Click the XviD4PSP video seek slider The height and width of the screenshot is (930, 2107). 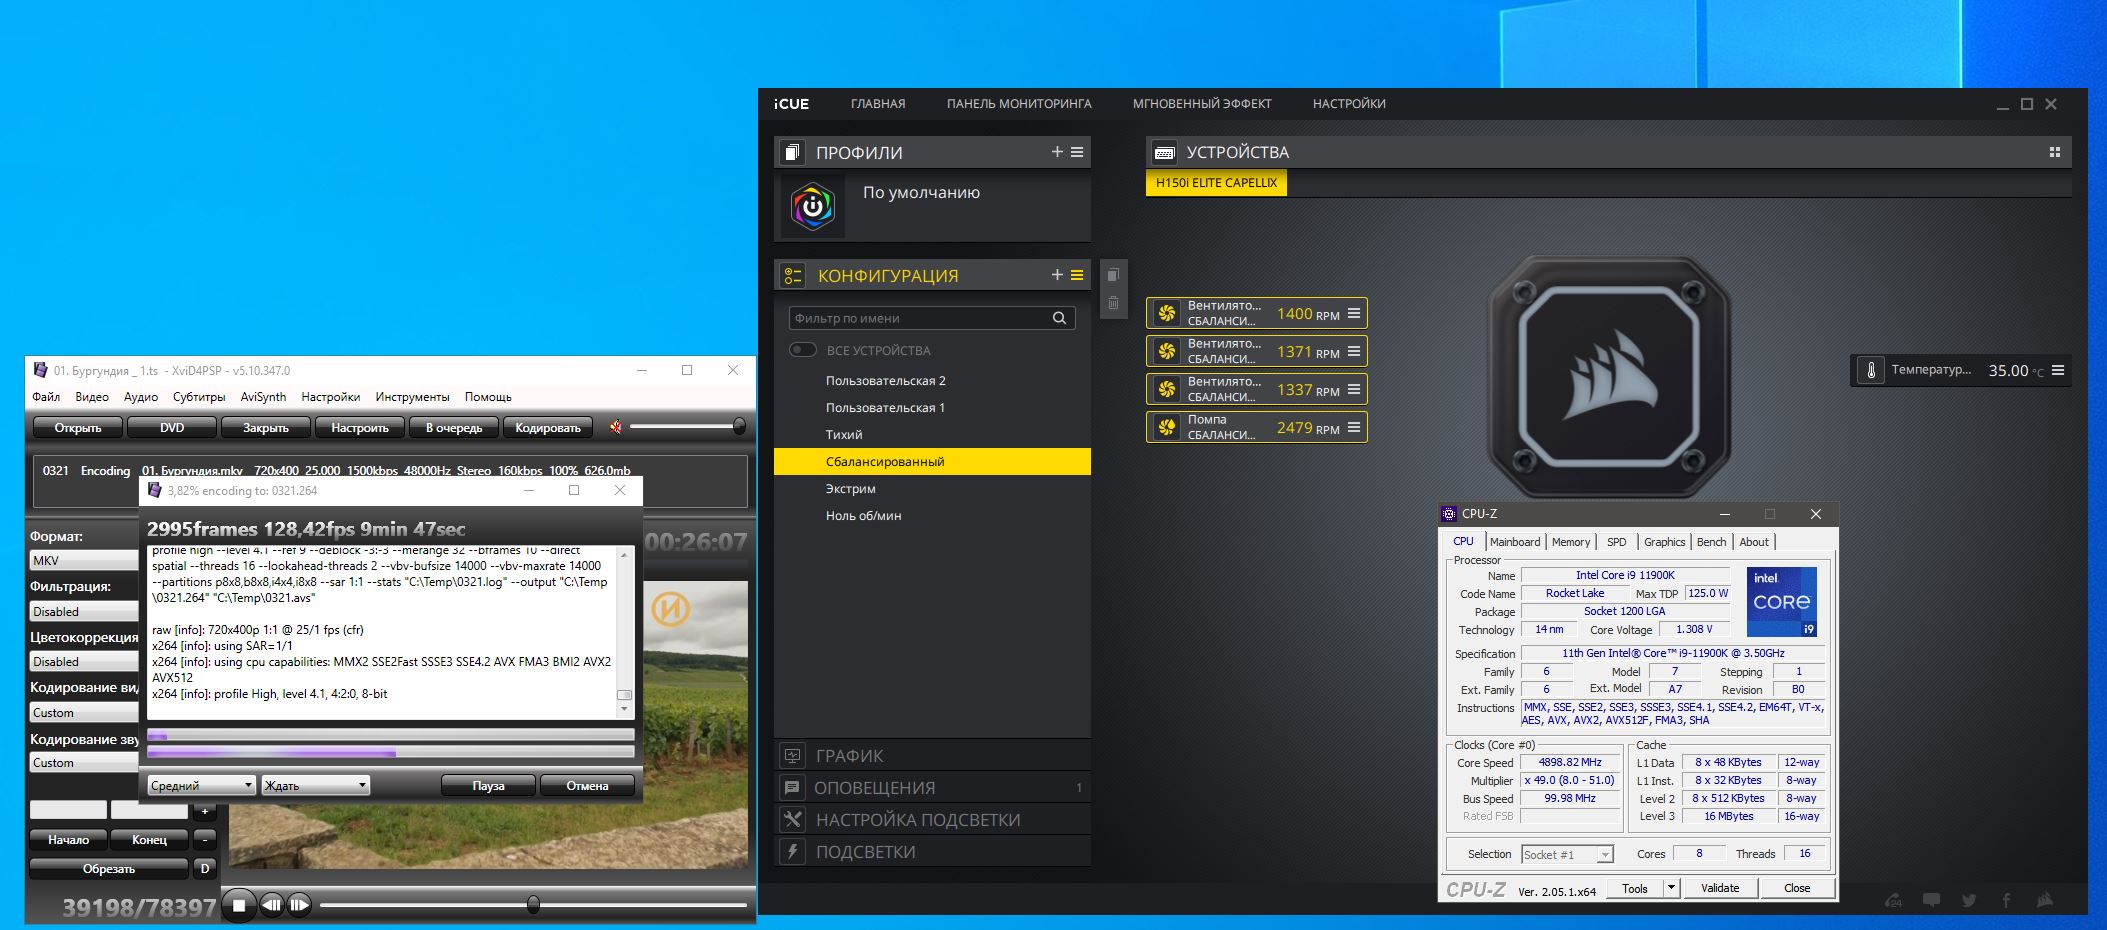tap(533, 905)
